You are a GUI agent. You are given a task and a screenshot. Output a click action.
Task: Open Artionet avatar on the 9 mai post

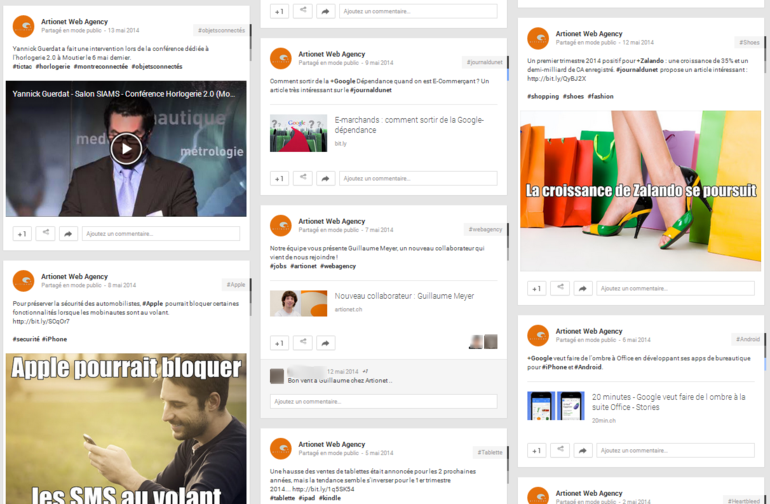(281, 58)
